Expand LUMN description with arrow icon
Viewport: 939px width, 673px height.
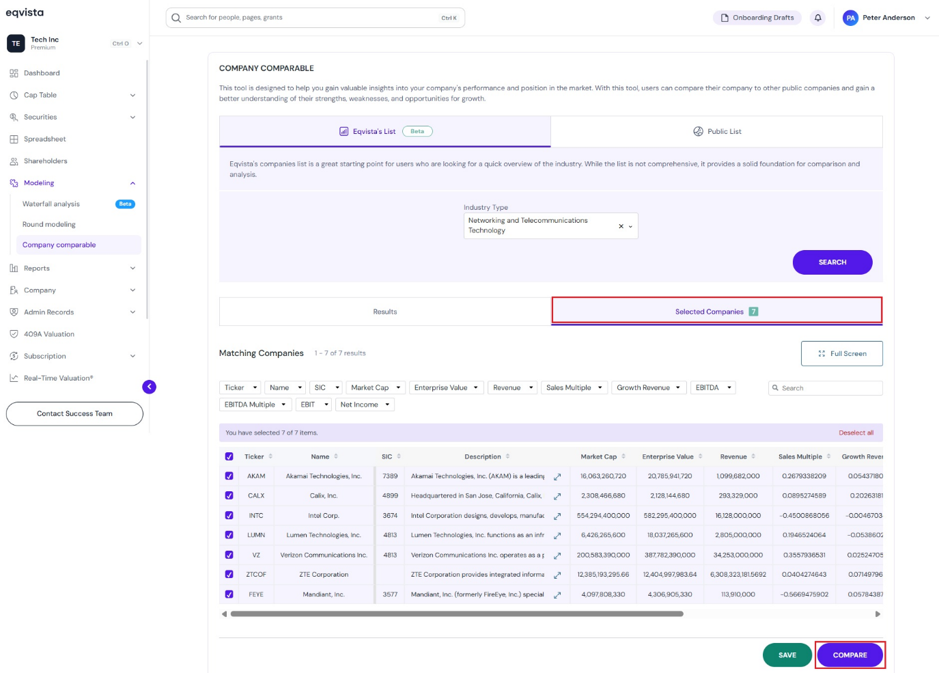(x=557, y=536)
